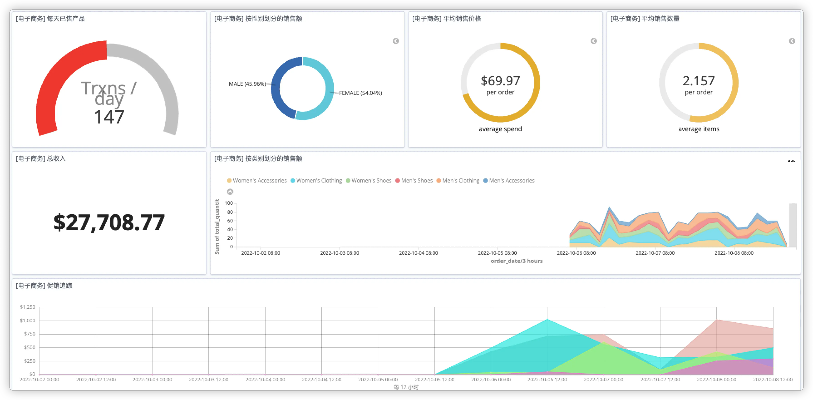Toggle legend button on average spend panel
This screenshot has width=813, height=400.
594,41
